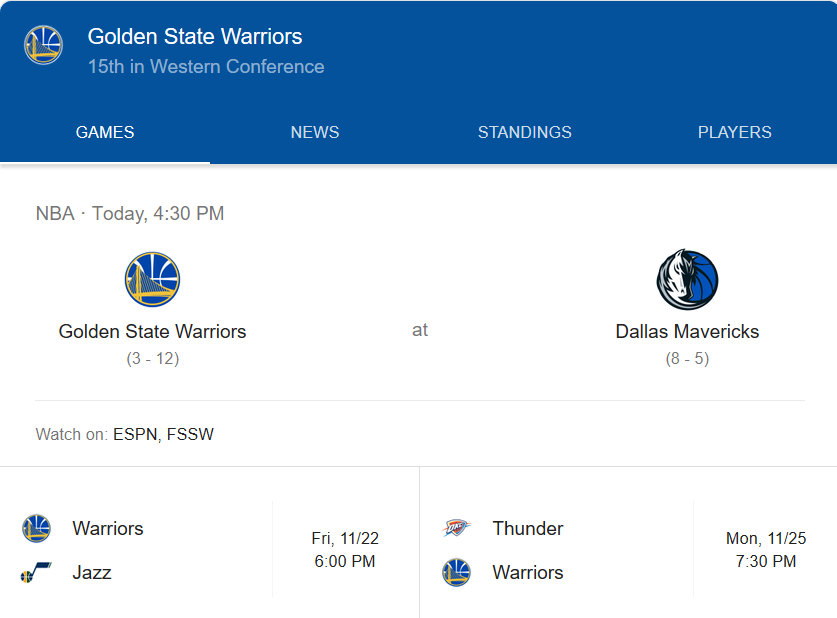Open the Mon 11/25 Thunder–Warriors game time
This screenshot has width=837, height=618.
(x=765, y=550)
